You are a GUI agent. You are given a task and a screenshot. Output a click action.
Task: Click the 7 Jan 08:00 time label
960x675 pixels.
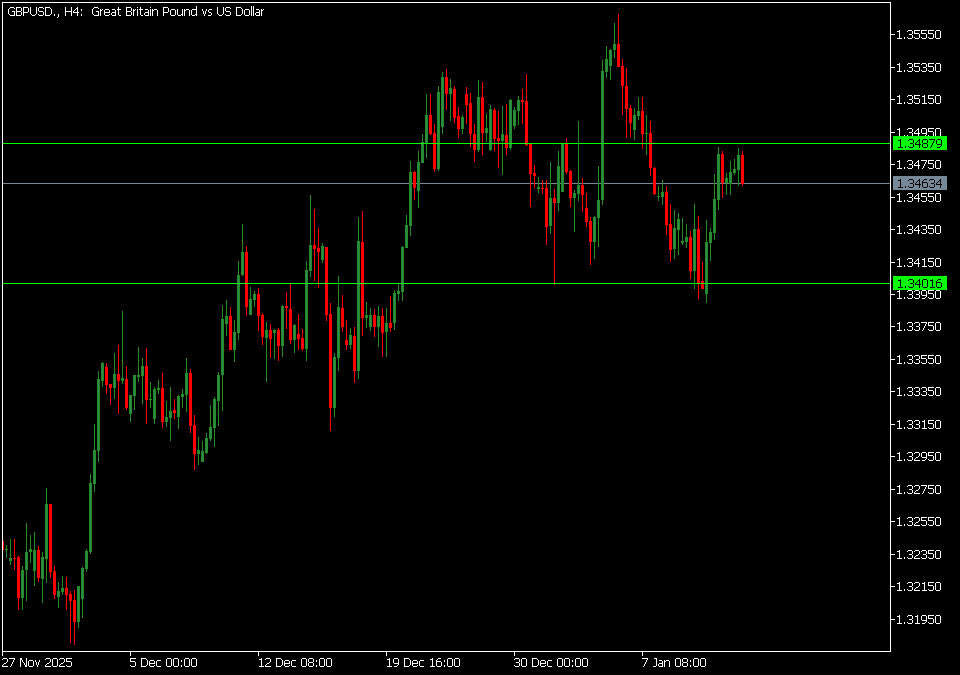(674, 662)
